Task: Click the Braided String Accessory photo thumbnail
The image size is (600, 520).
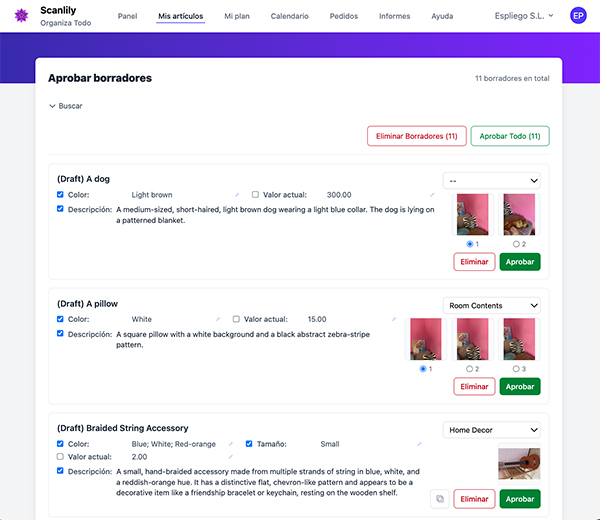Action: click(x=518, y=464)
